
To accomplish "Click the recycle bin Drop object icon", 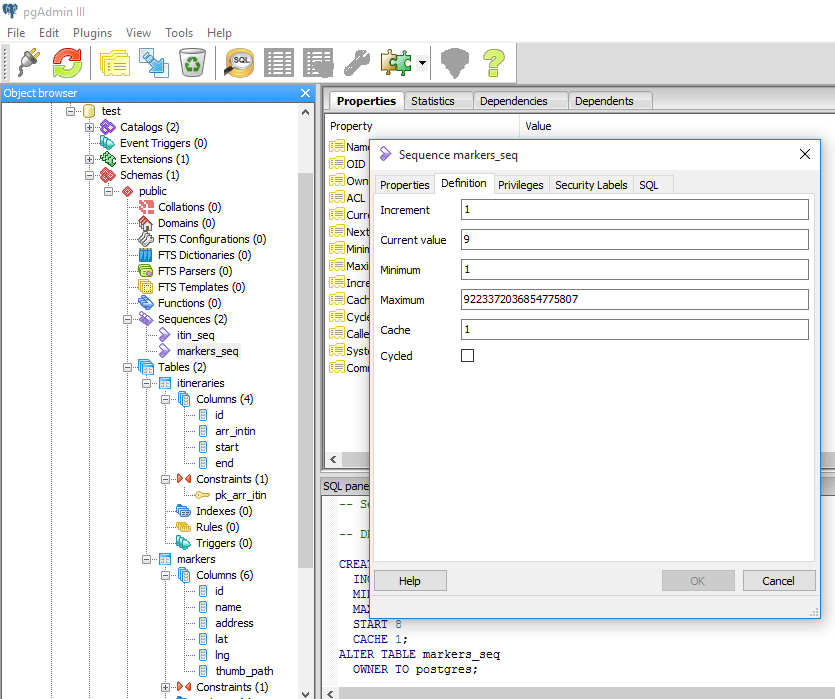I will pos(192,62).
